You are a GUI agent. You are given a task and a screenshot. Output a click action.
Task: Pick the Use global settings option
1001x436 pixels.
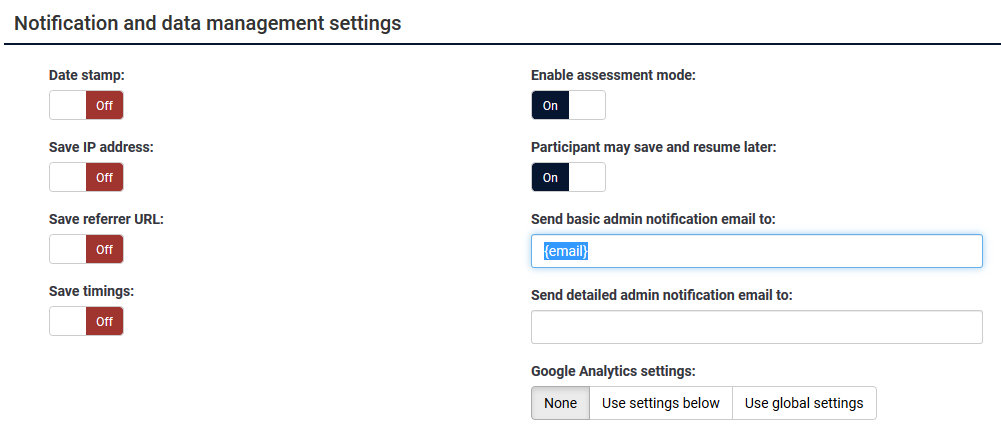(804, 403)
